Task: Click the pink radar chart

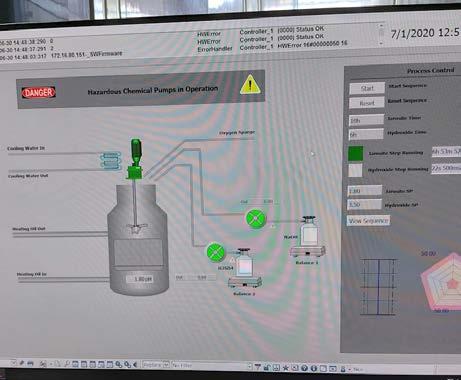Action: [442, 283]
